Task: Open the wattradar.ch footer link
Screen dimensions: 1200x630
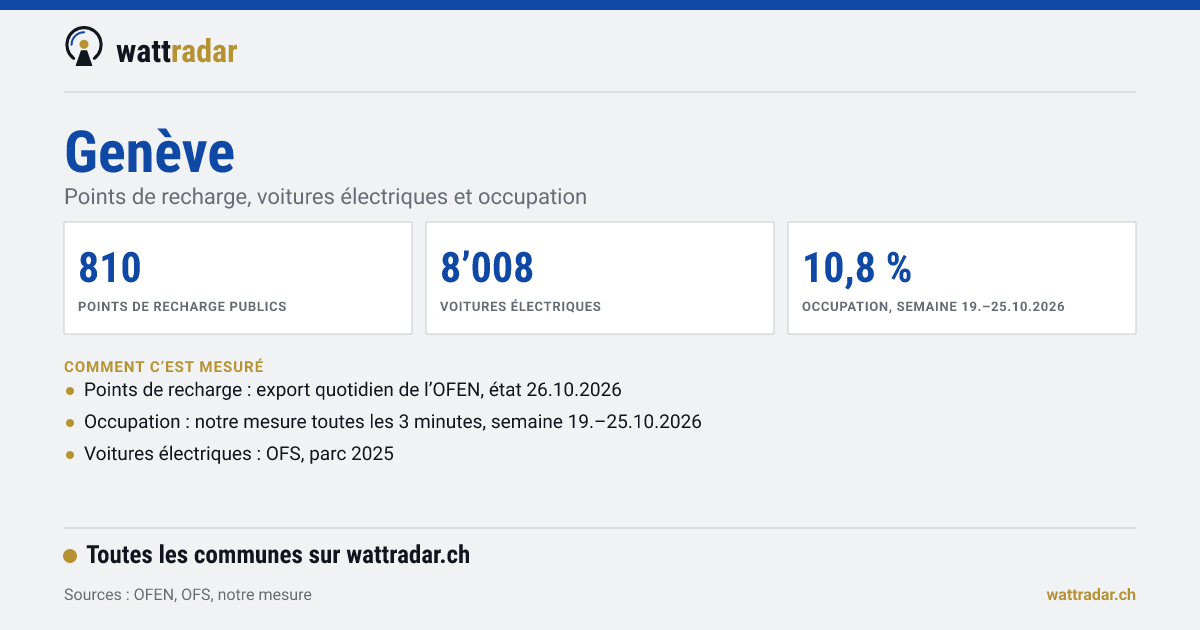Action: point(1091,595)
